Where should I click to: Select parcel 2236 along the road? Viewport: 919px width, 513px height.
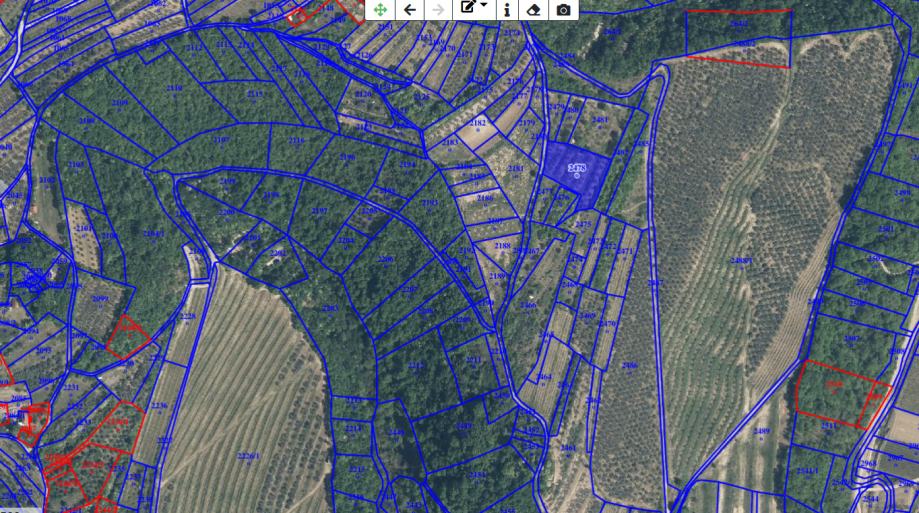click(159, 406)
